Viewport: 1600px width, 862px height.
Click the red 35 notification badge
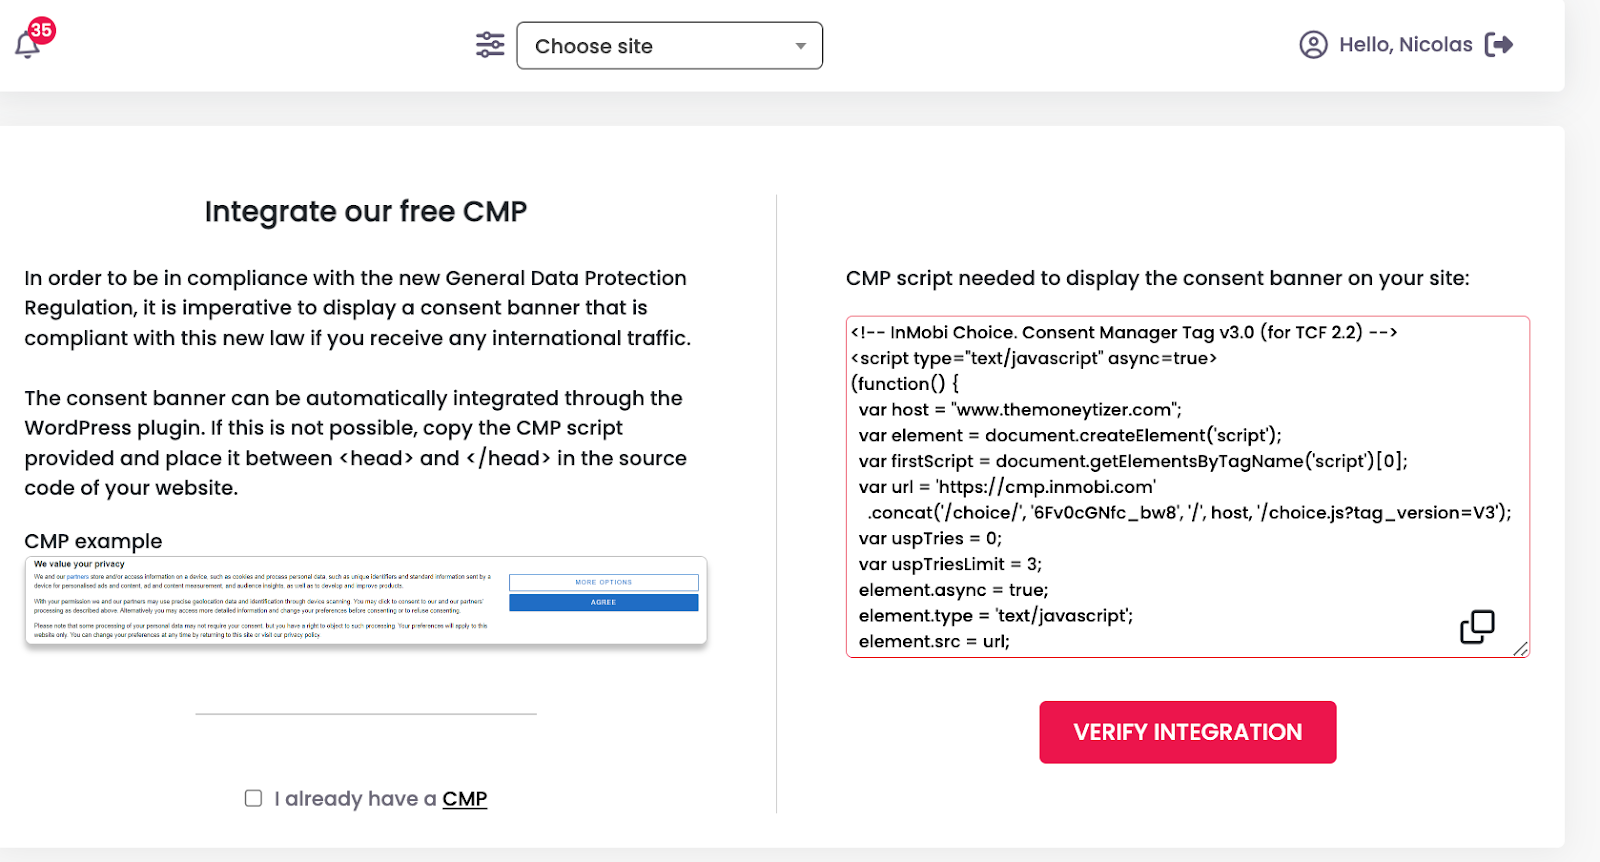[41, 30]
